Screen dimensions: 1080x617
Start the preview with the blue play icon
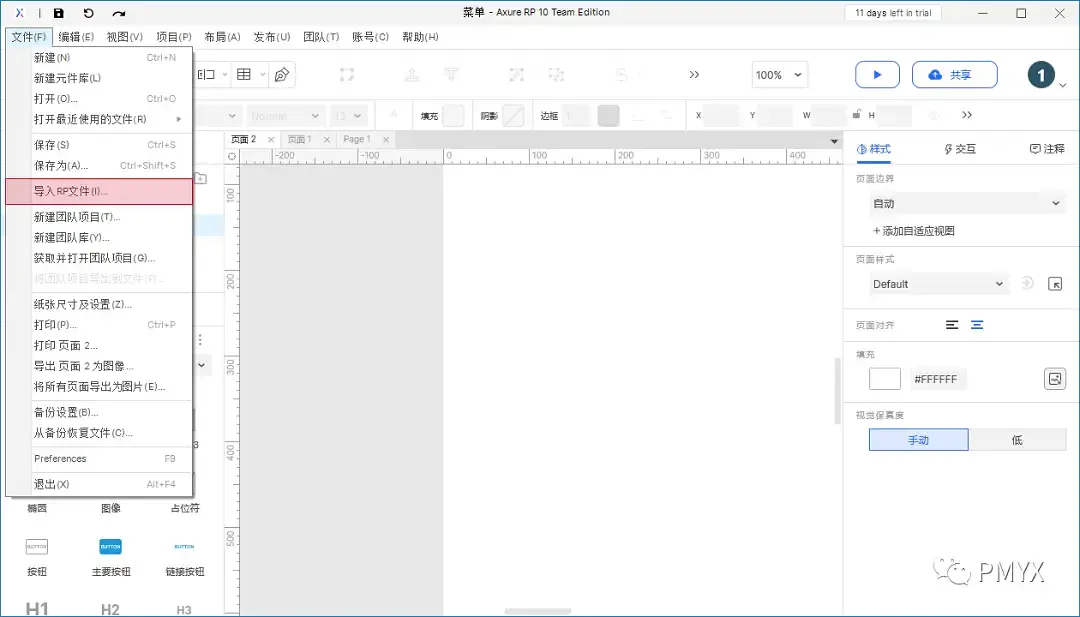pos(877,74)
